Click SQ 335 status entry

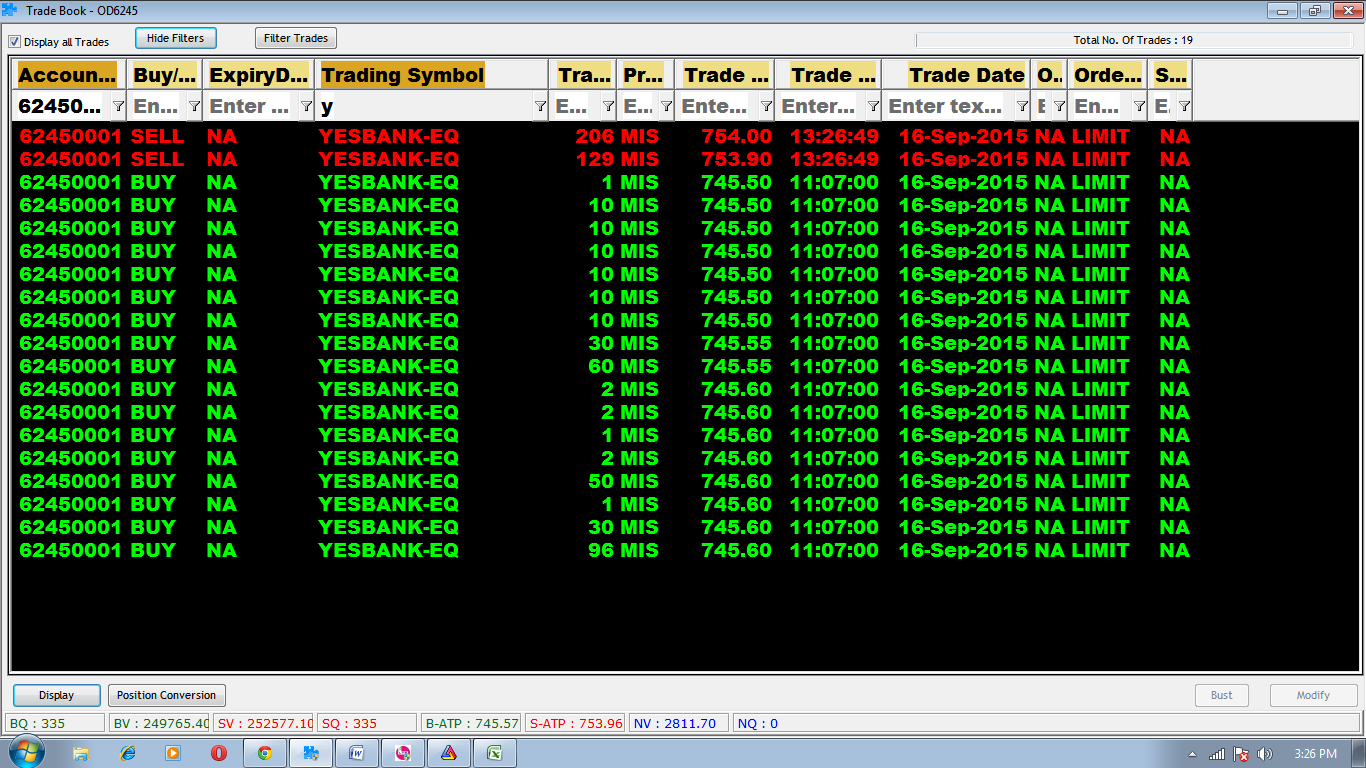coord(367,723)
